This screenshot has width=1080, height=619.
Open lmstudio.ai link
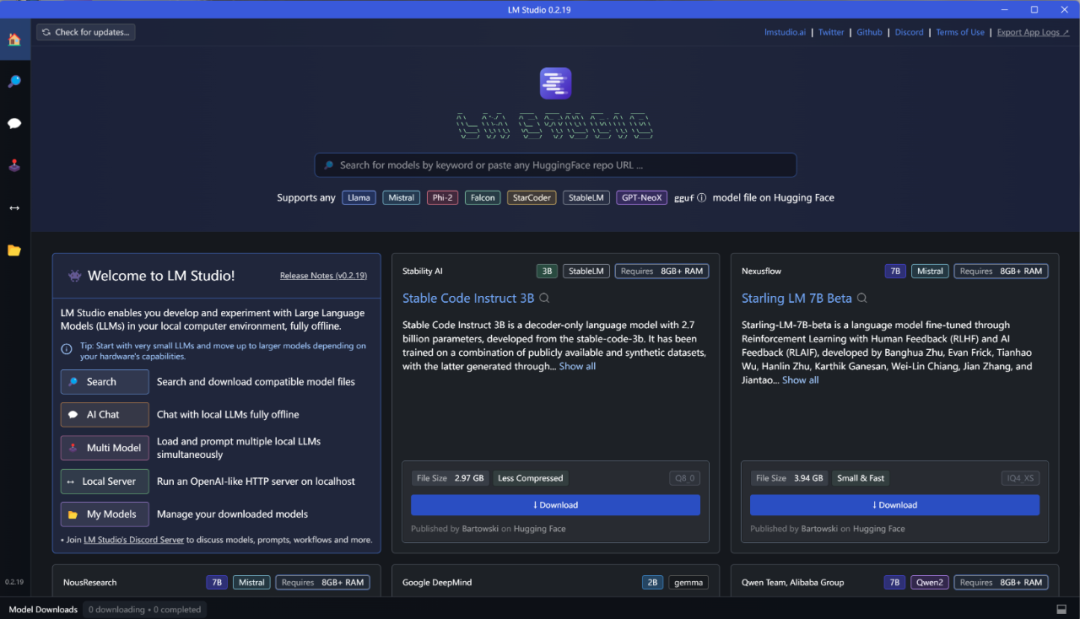click(x=785, y=32)
